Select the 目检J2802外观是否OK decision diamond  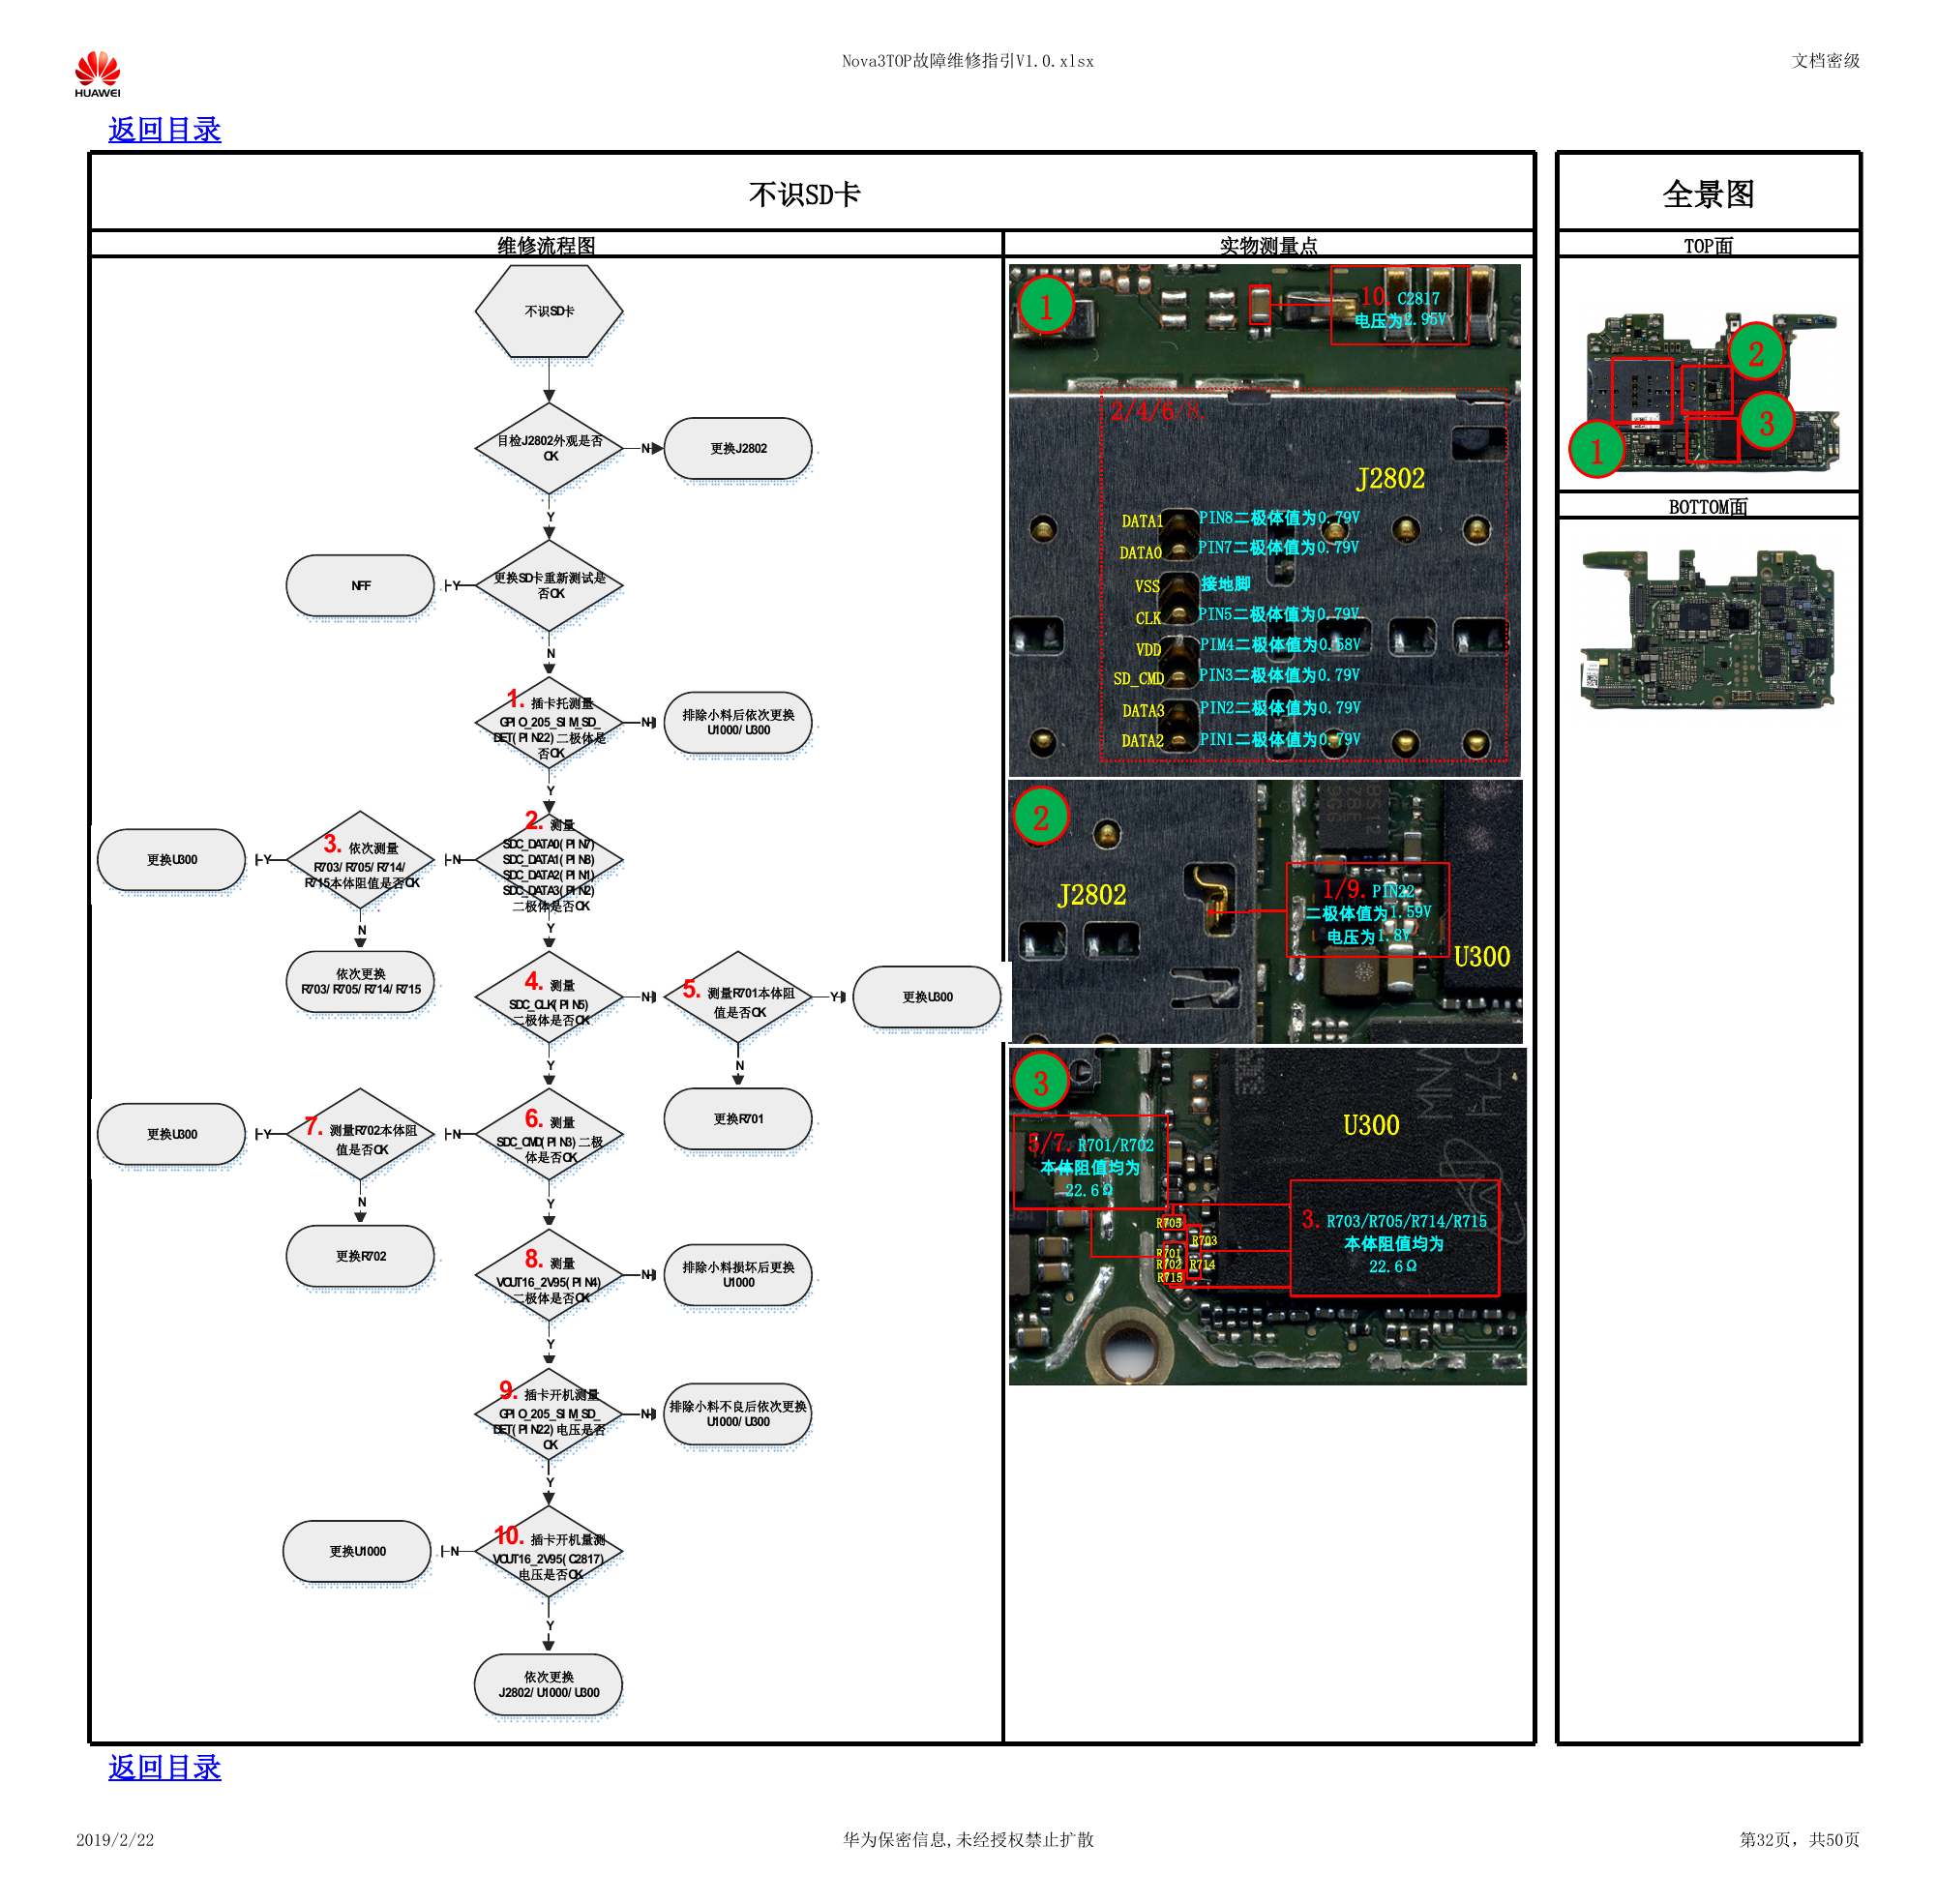click(x=549, y=448)
